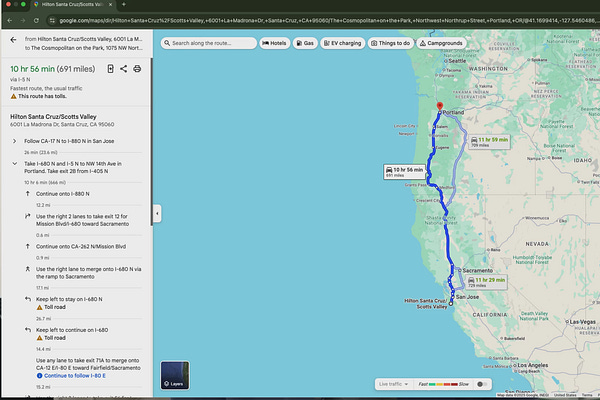The width and height of the screenshot is (600, 400).
Task: Click the green macOS fullscreen window button
Action: pos(23,4)
